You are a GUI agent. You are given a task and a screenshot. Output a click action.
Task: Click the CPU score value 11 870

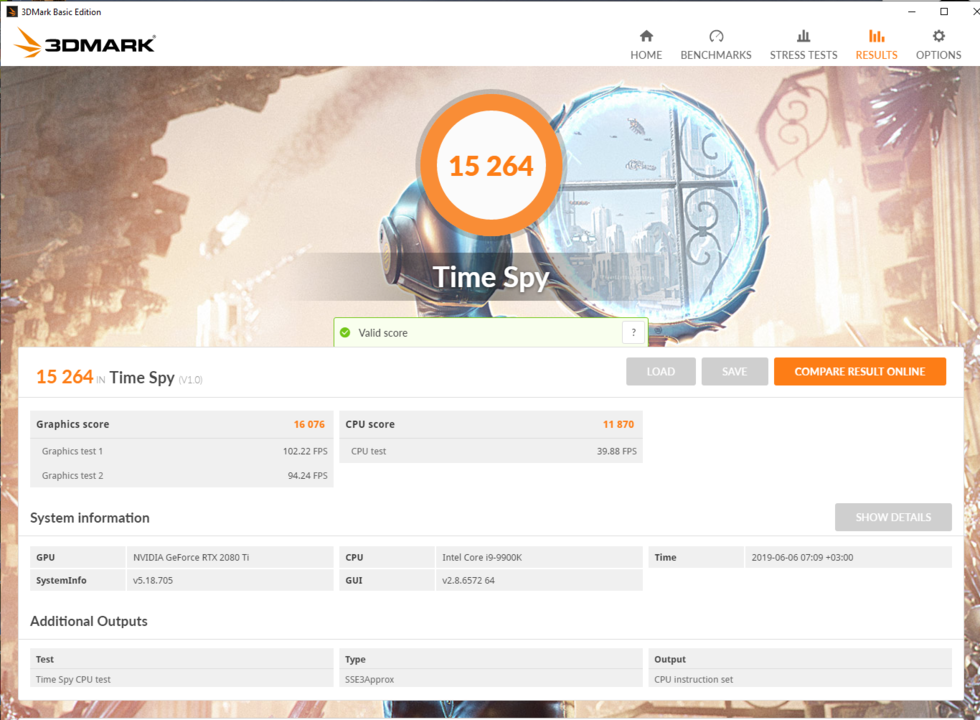pyautogui.click(x=618, y=424)
